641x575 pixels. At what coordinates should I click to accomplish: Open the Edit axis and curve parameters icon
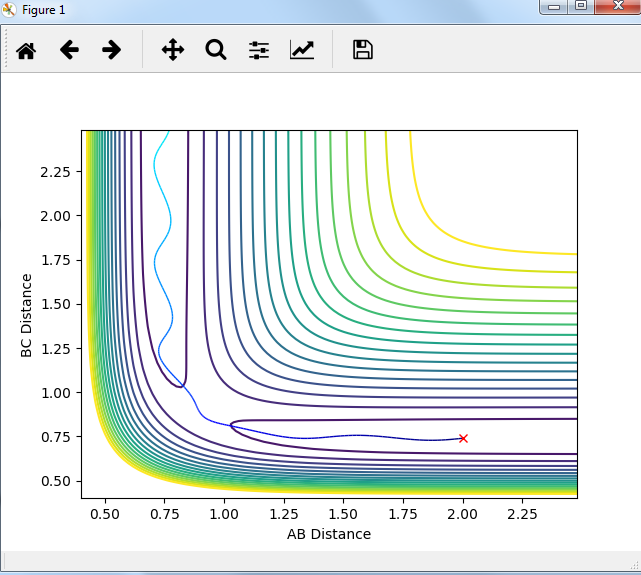point(302,50)
